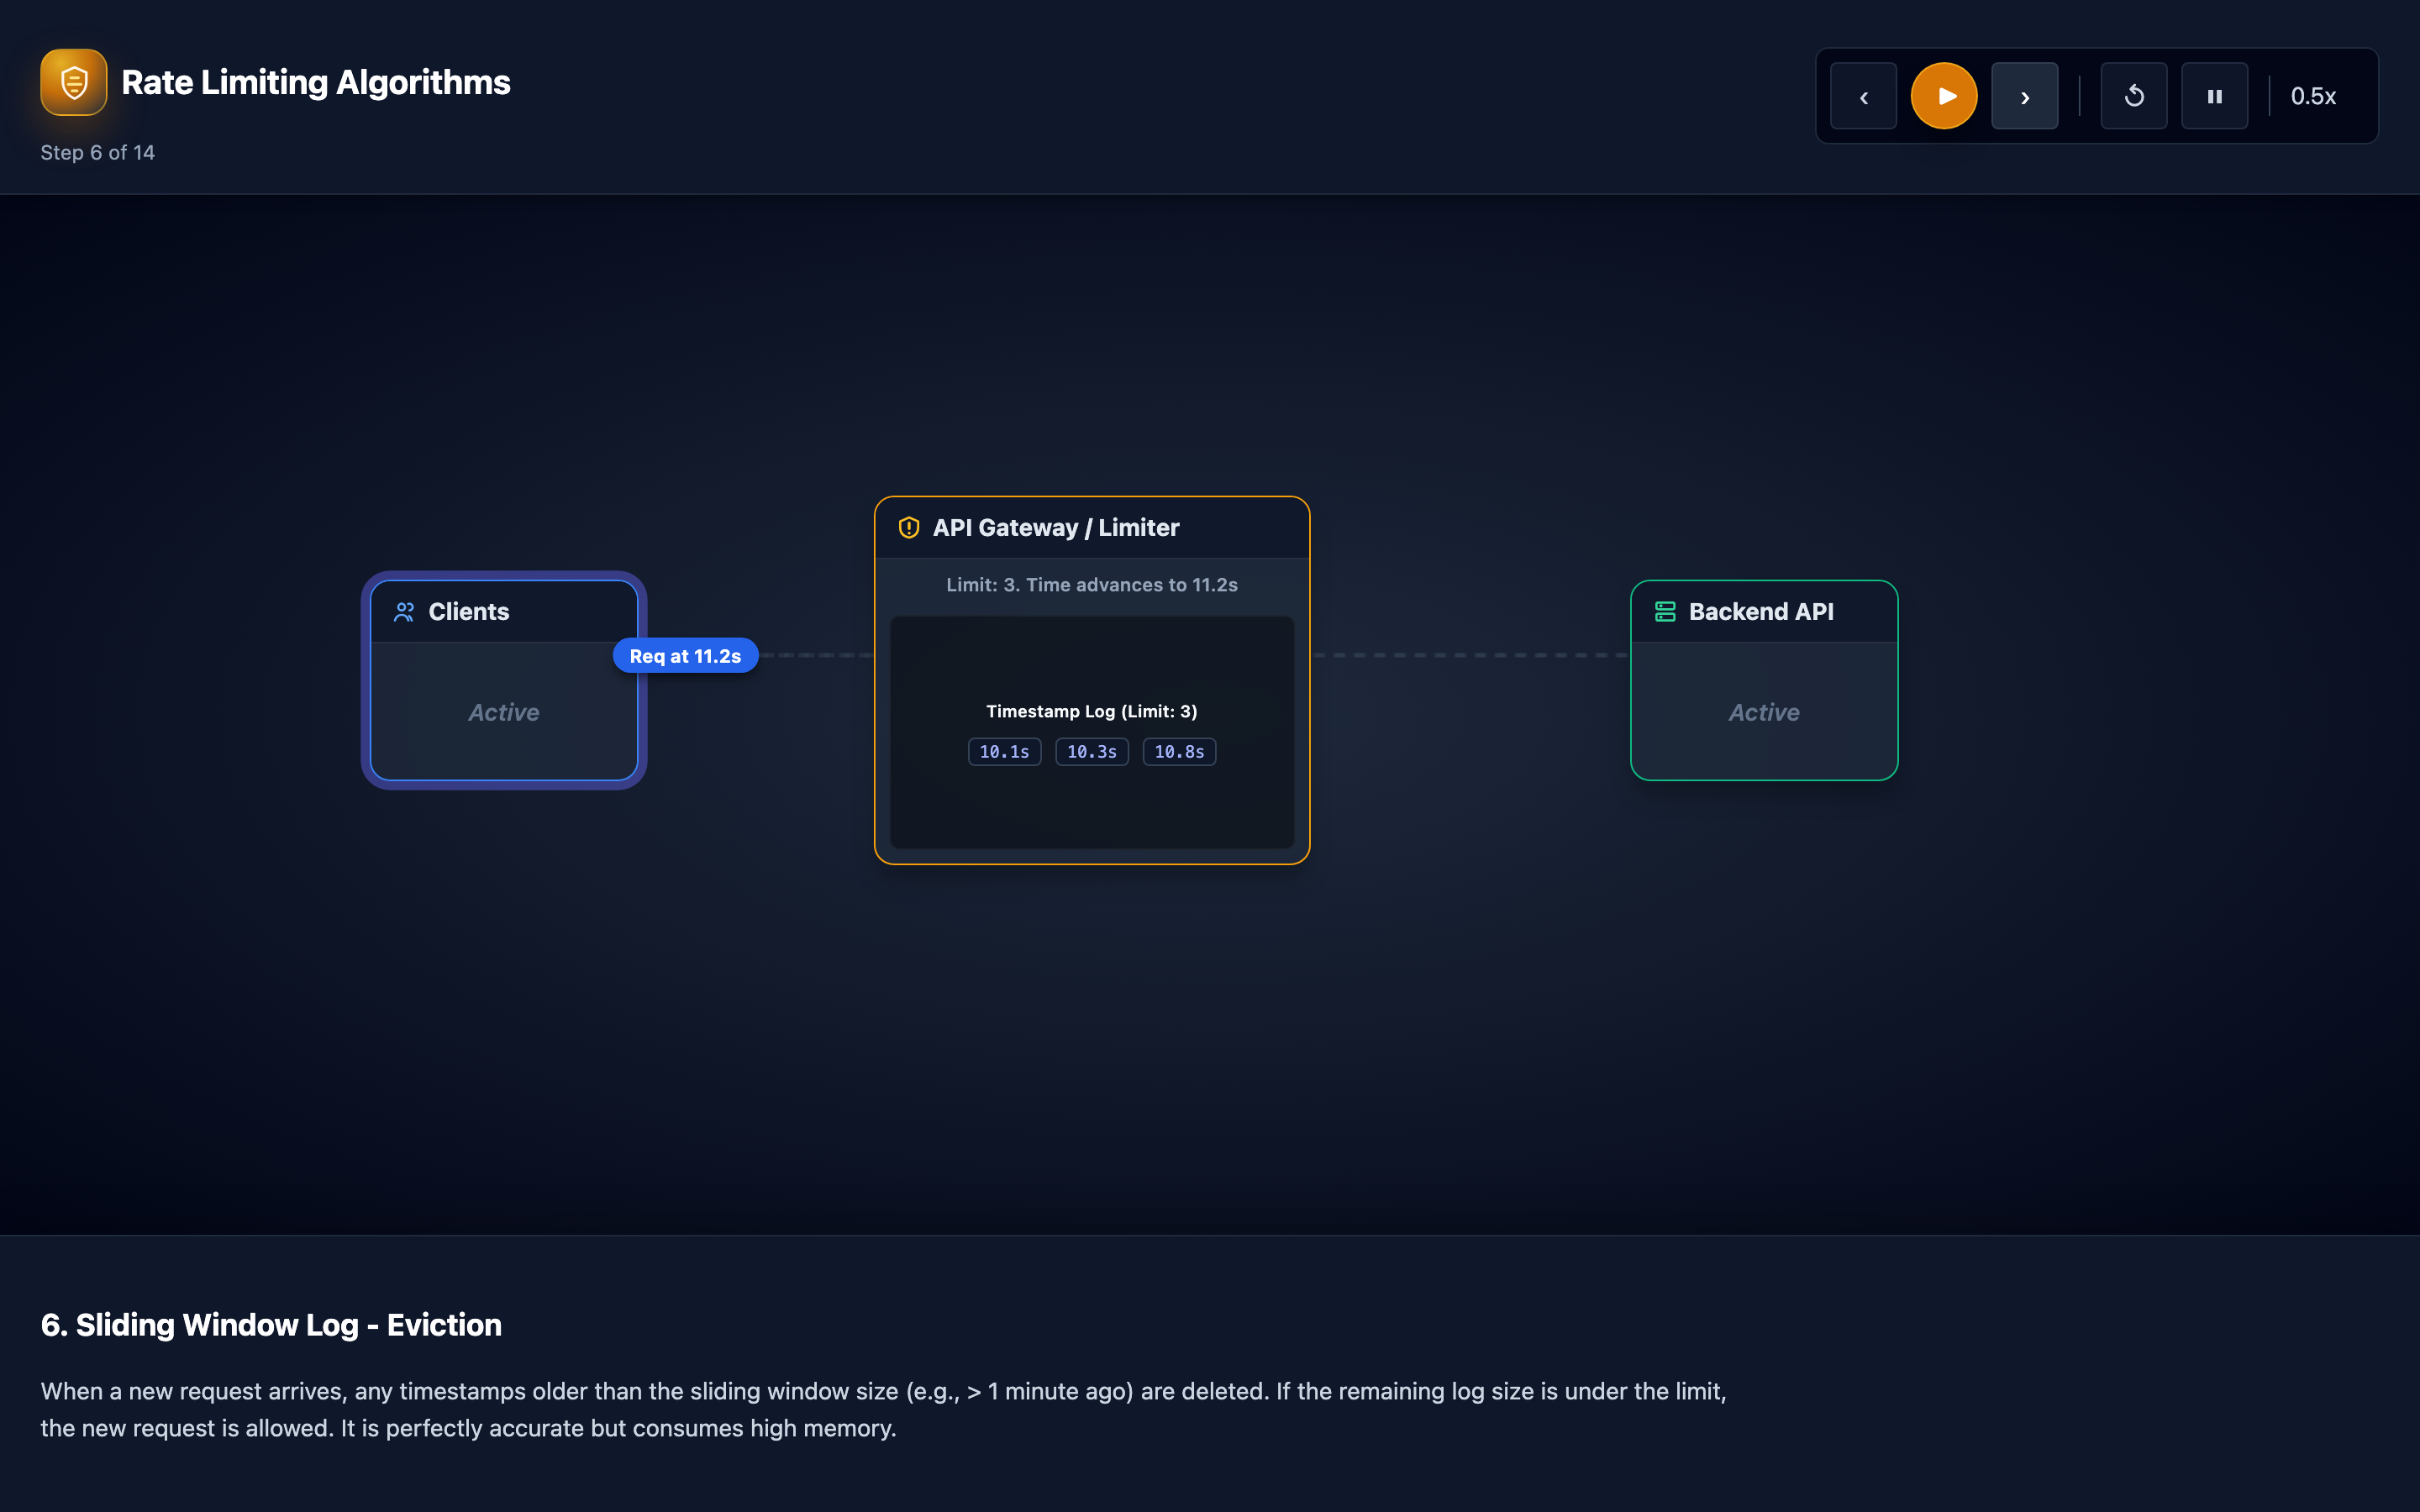
Task: Click the explanation paragraph about timestamp eviction
Action: [884, 1410]
